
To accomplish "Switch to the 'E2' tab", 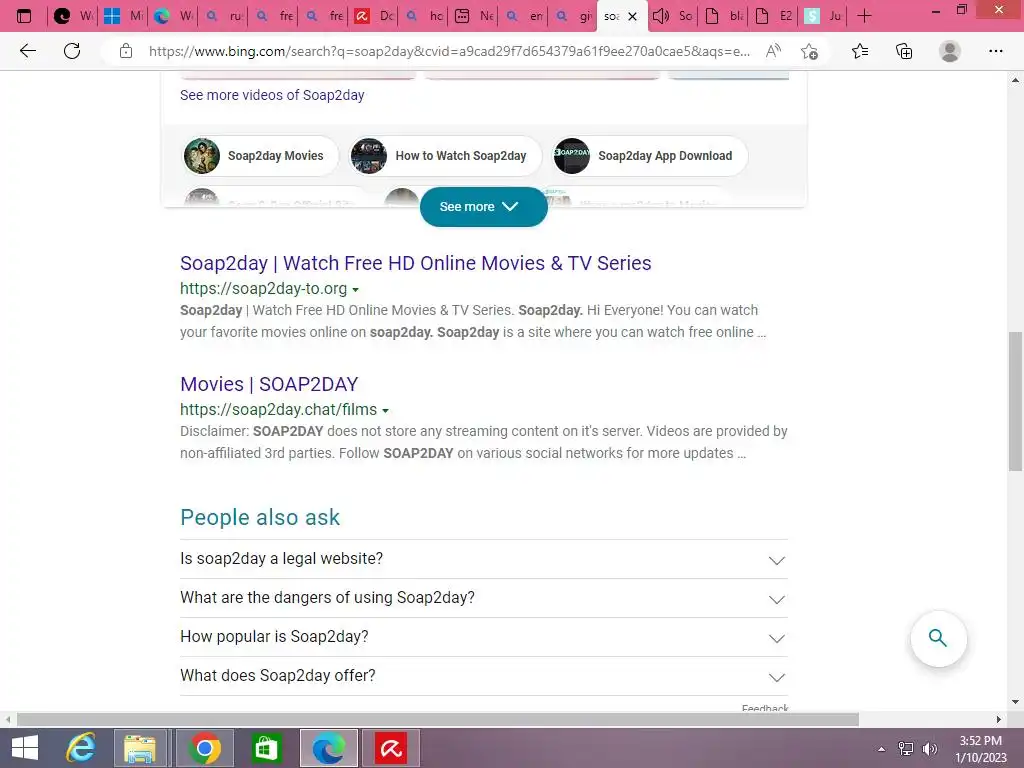I will pos(773,16).
